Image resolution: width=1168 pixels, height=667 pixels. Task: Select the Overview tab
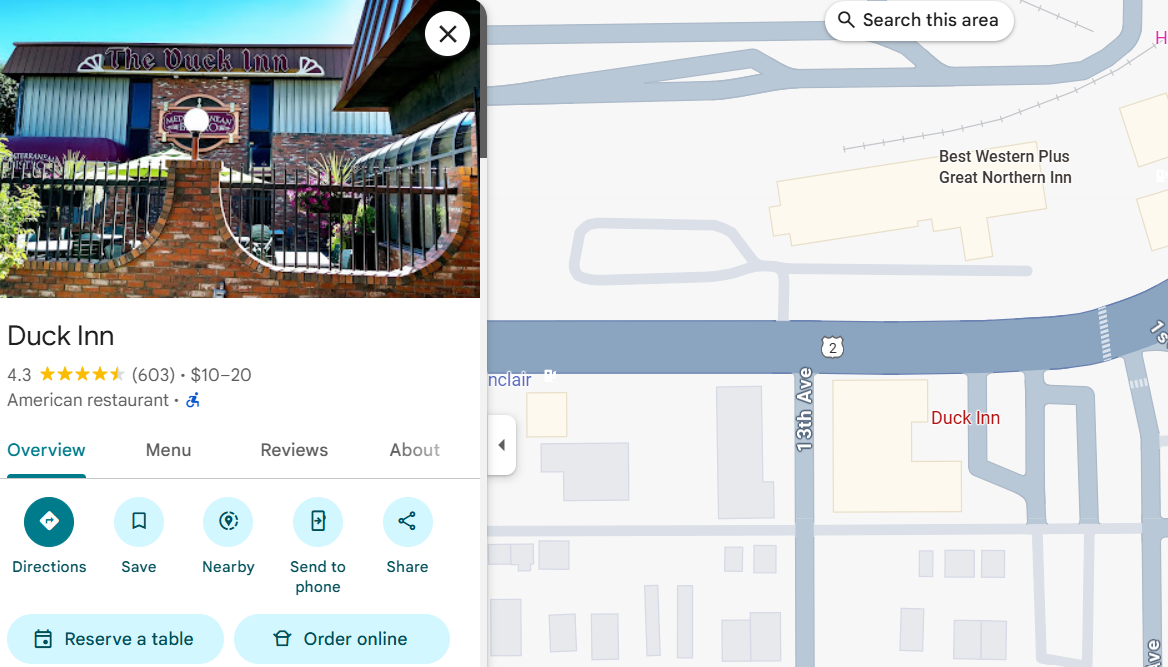coord(46,450)
